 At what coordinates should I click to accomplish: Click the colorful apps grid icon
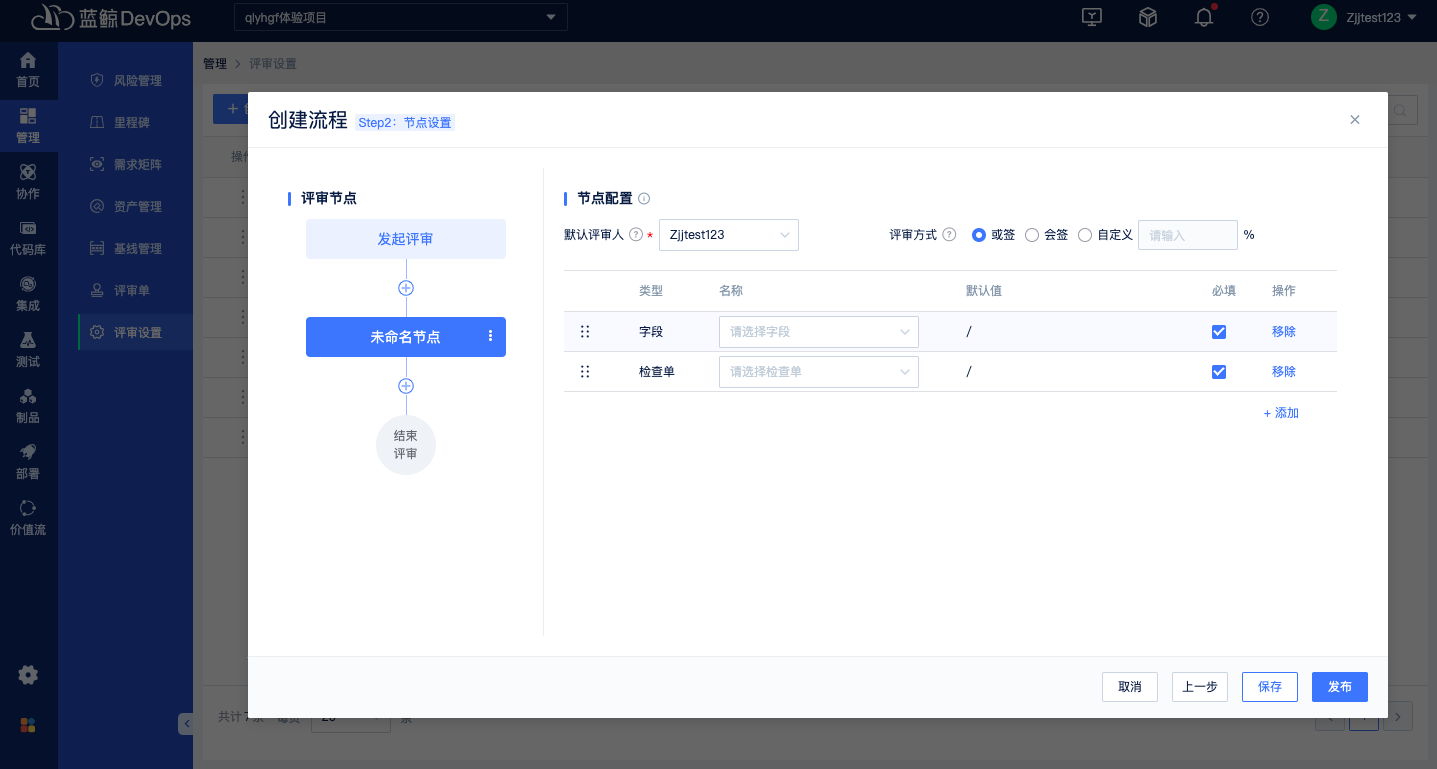(x=28, y=725)
